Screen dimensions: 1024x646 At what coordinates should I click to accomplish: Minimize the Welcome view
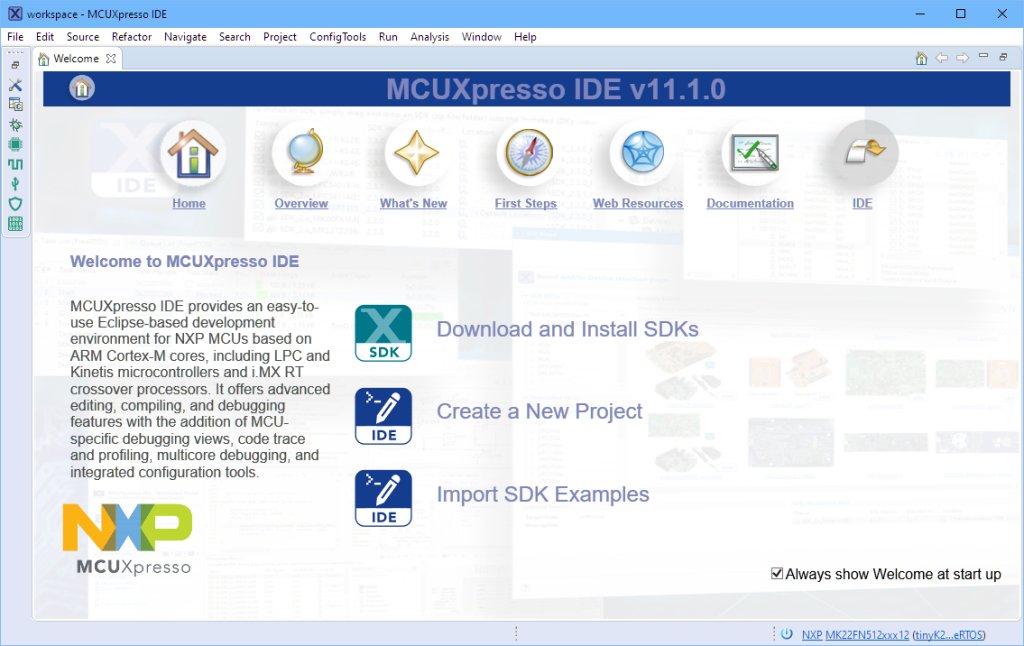pos(983,56)
